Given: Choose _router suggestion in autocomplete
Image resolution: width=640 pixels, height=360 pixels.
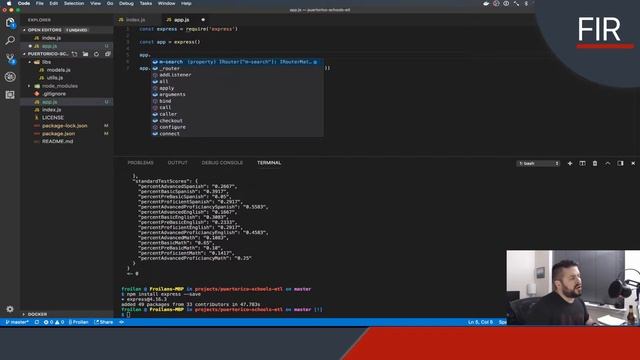Looking at the screenshot, I should (238, 69).
